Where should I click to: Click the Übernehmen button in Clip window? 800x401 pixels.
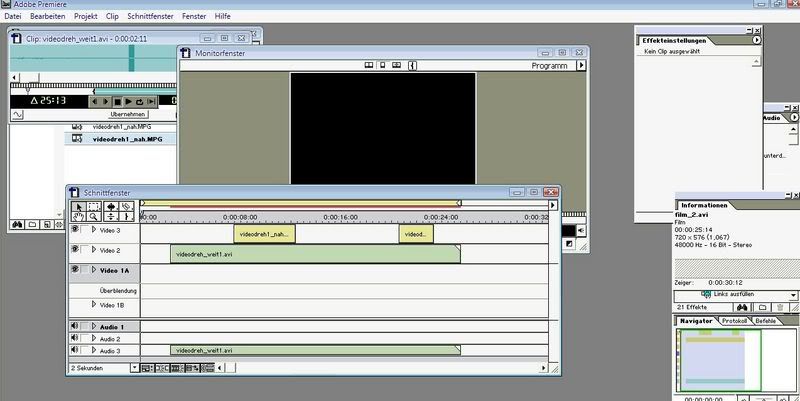point(128,114)
